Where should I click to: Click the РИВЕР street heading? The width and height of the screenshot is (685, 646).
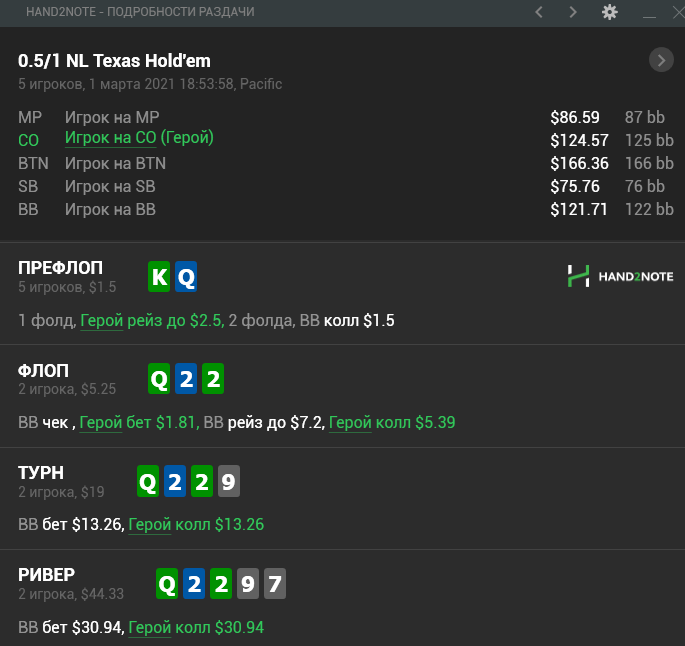coord(46,575)
